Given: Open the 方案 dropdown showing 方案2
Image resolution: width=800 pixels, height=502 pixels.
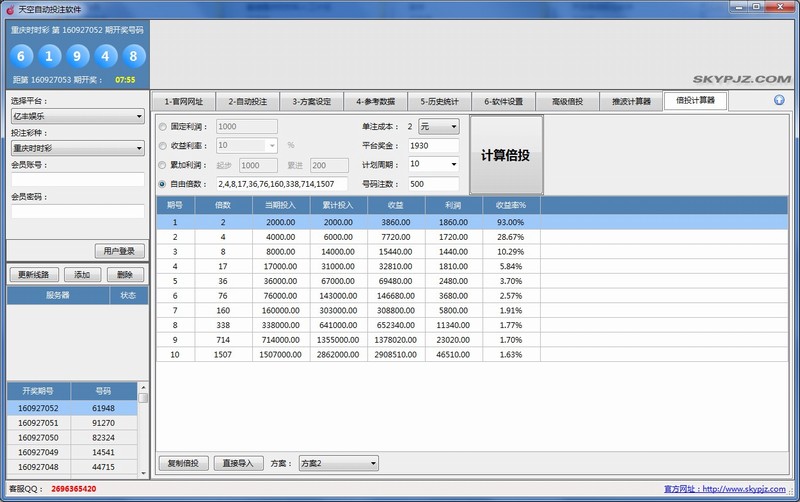Looking at the screenshot, I should pos(338,463).
